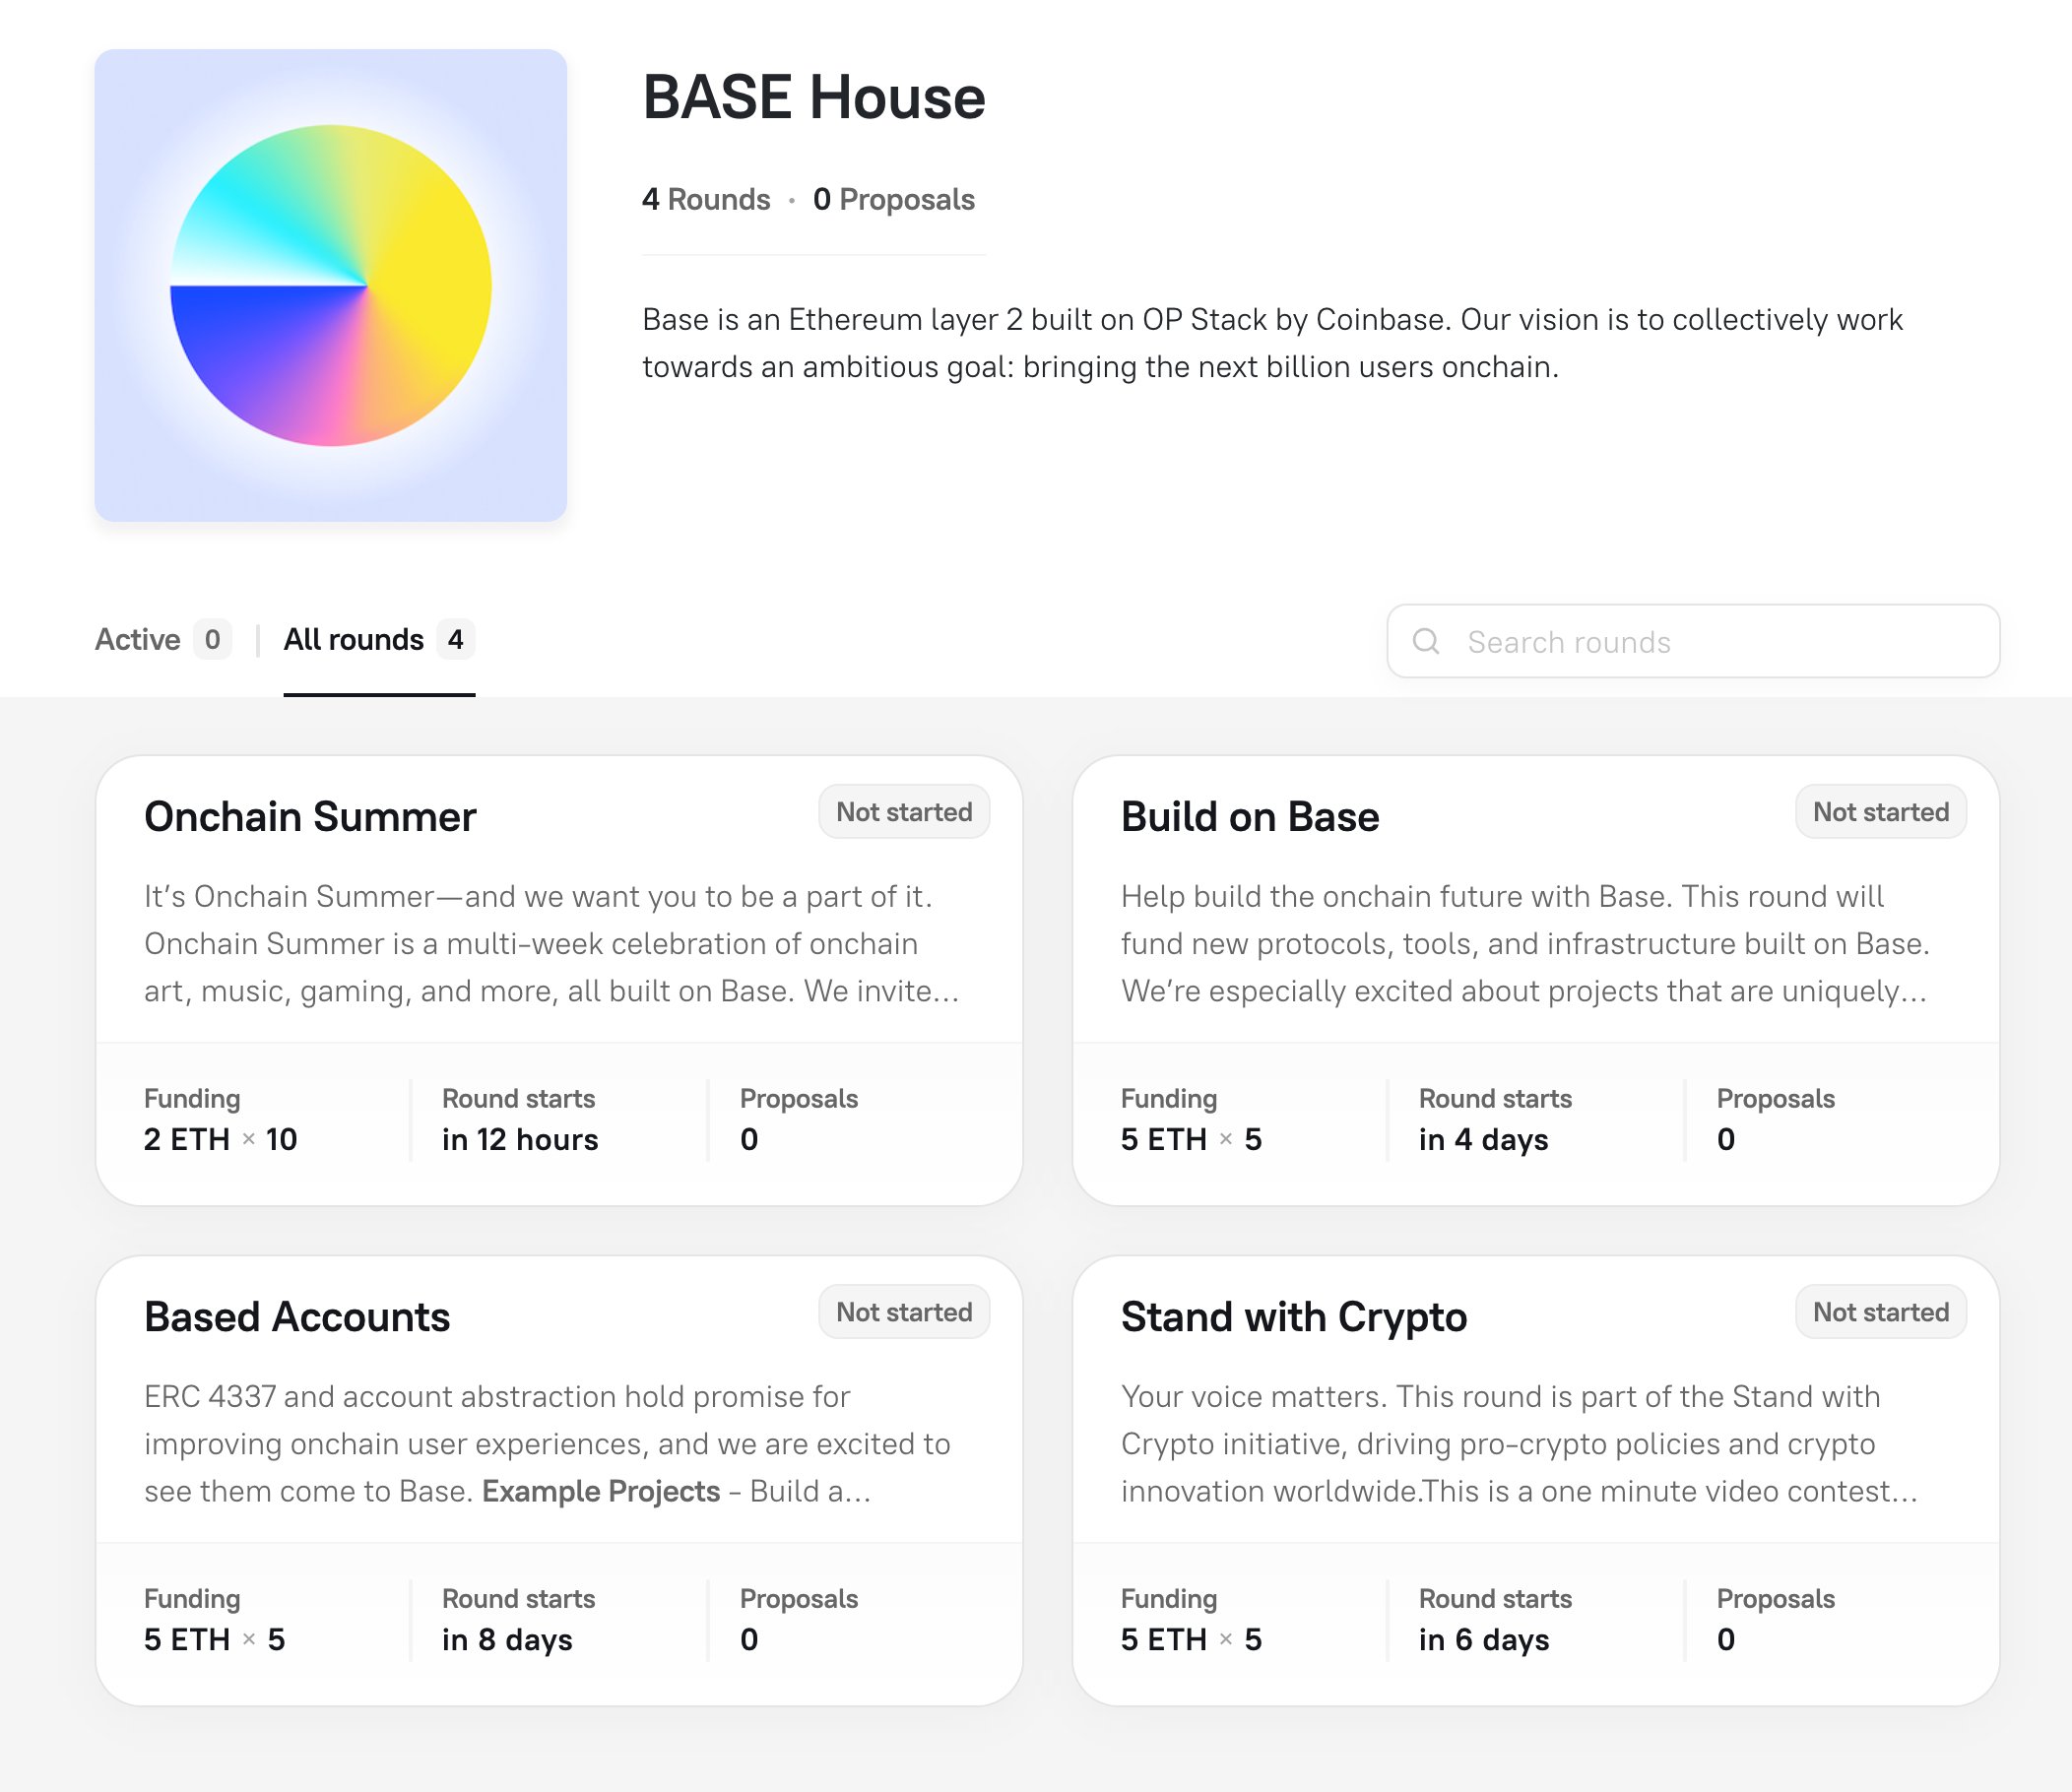Click the 0 Proposals header counter
Image resolution: width=2072 pixels, height=1792 pixels.
(x=893, y=199)
